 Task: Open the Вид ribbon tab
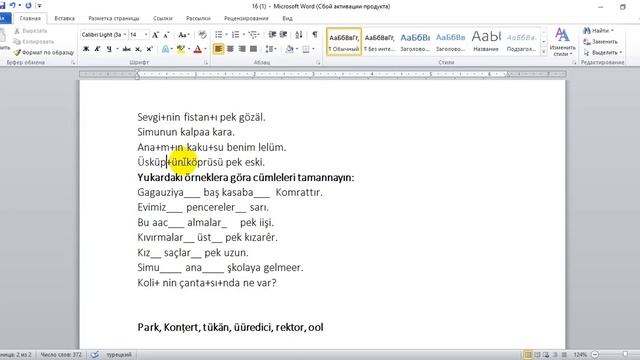287,18
